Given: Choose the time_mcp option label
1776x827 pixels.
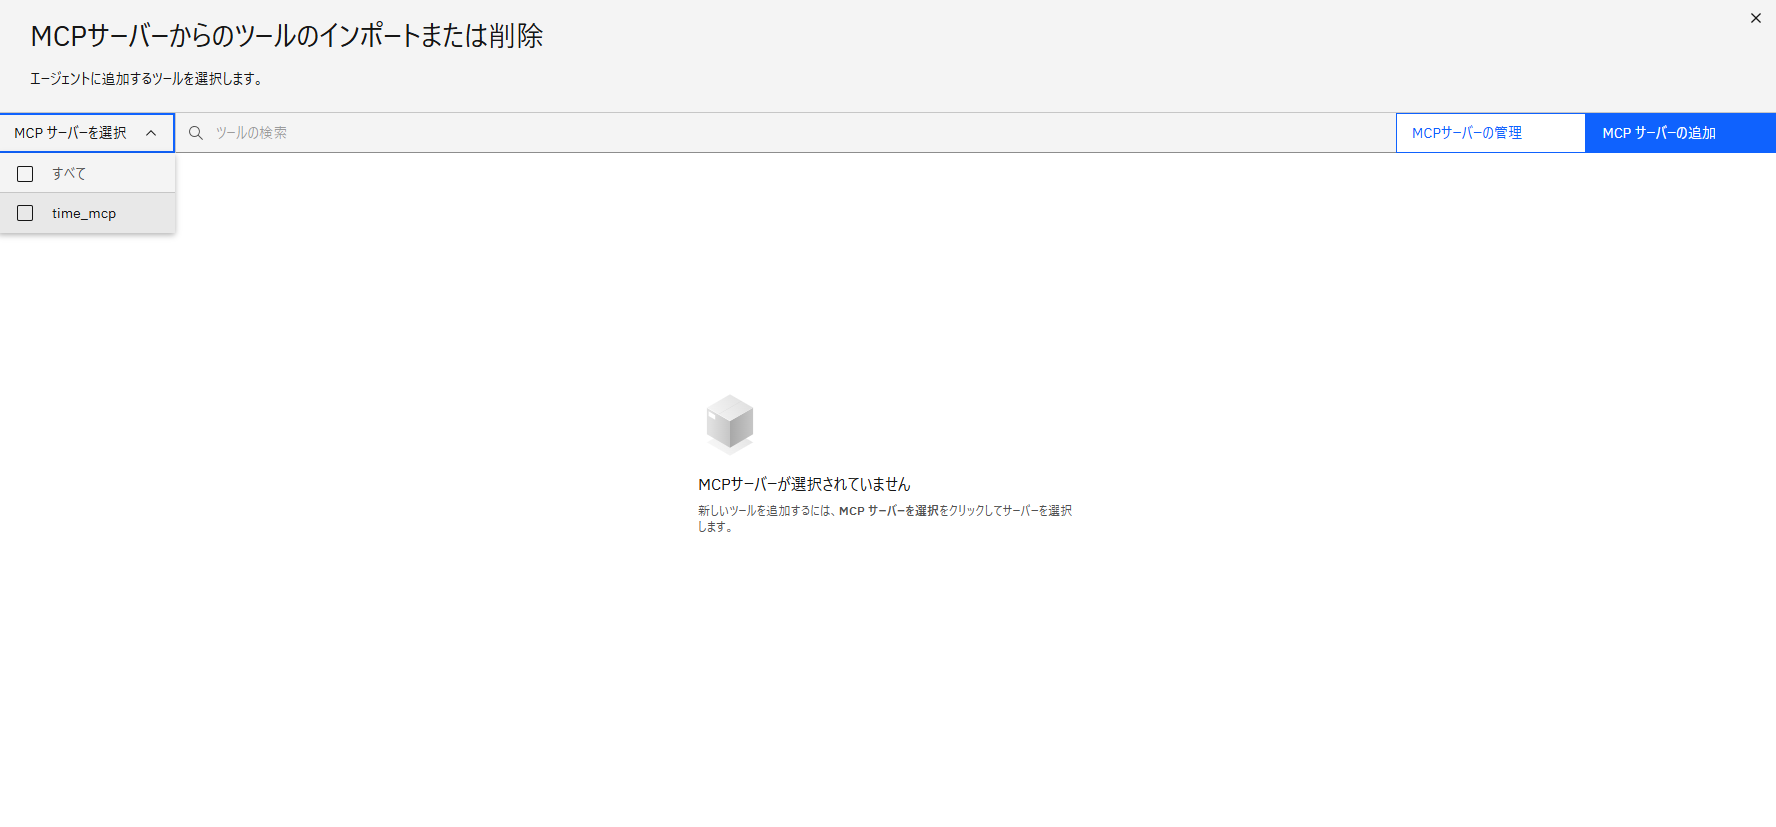Looking at the screenshot, I should [x=84, y=214].
